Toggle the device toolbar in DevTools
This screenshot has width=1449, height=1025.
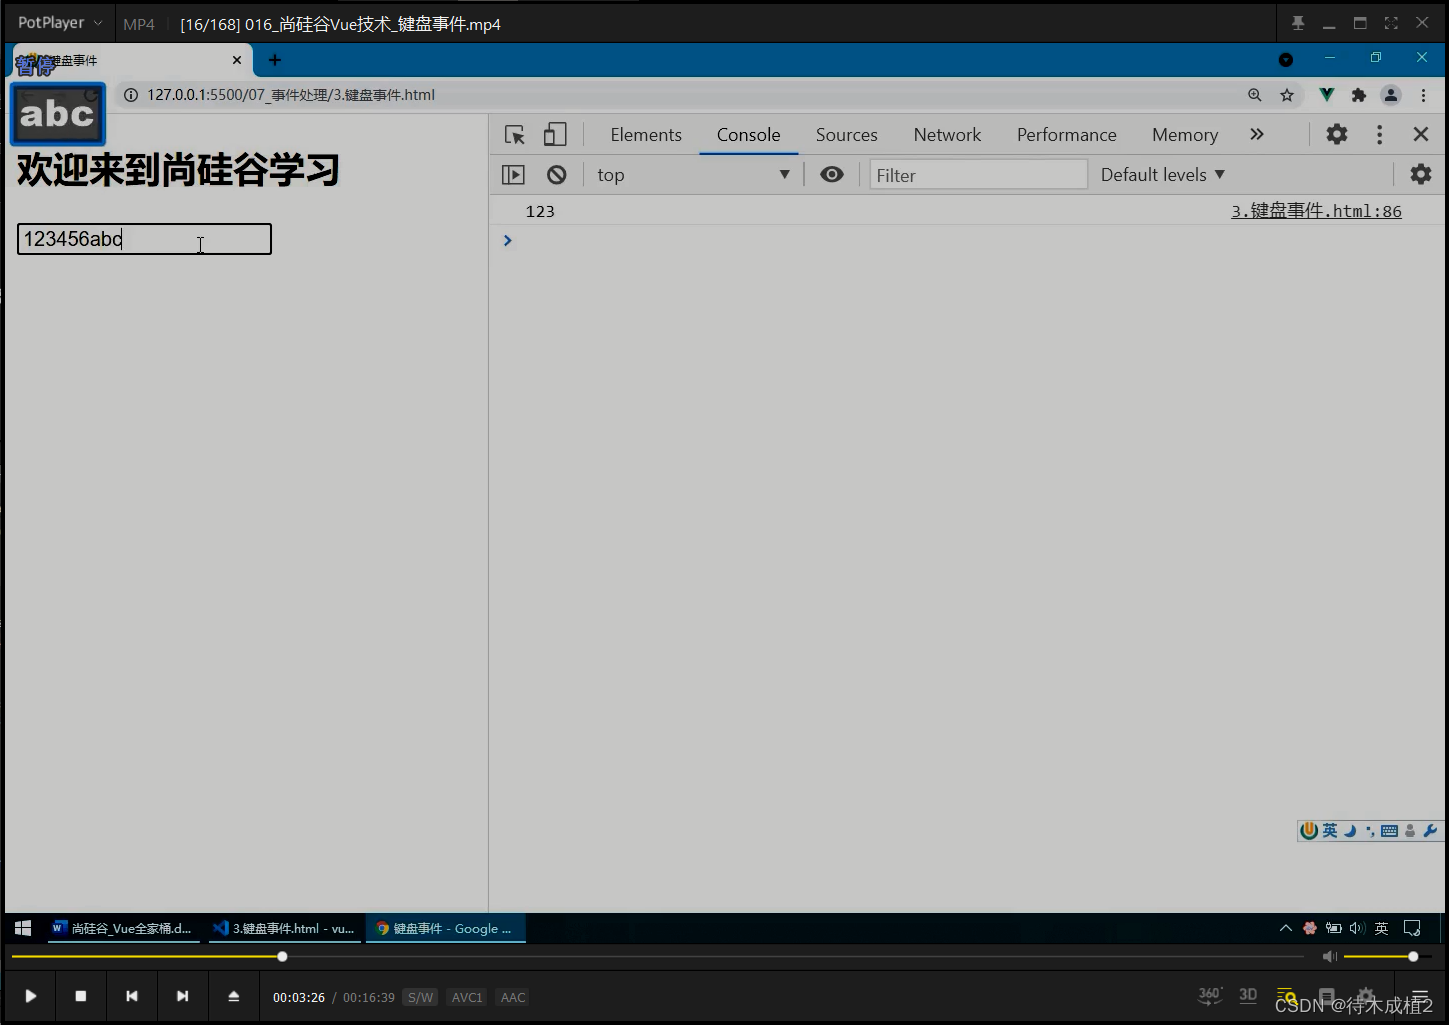[x=555, y=135]
